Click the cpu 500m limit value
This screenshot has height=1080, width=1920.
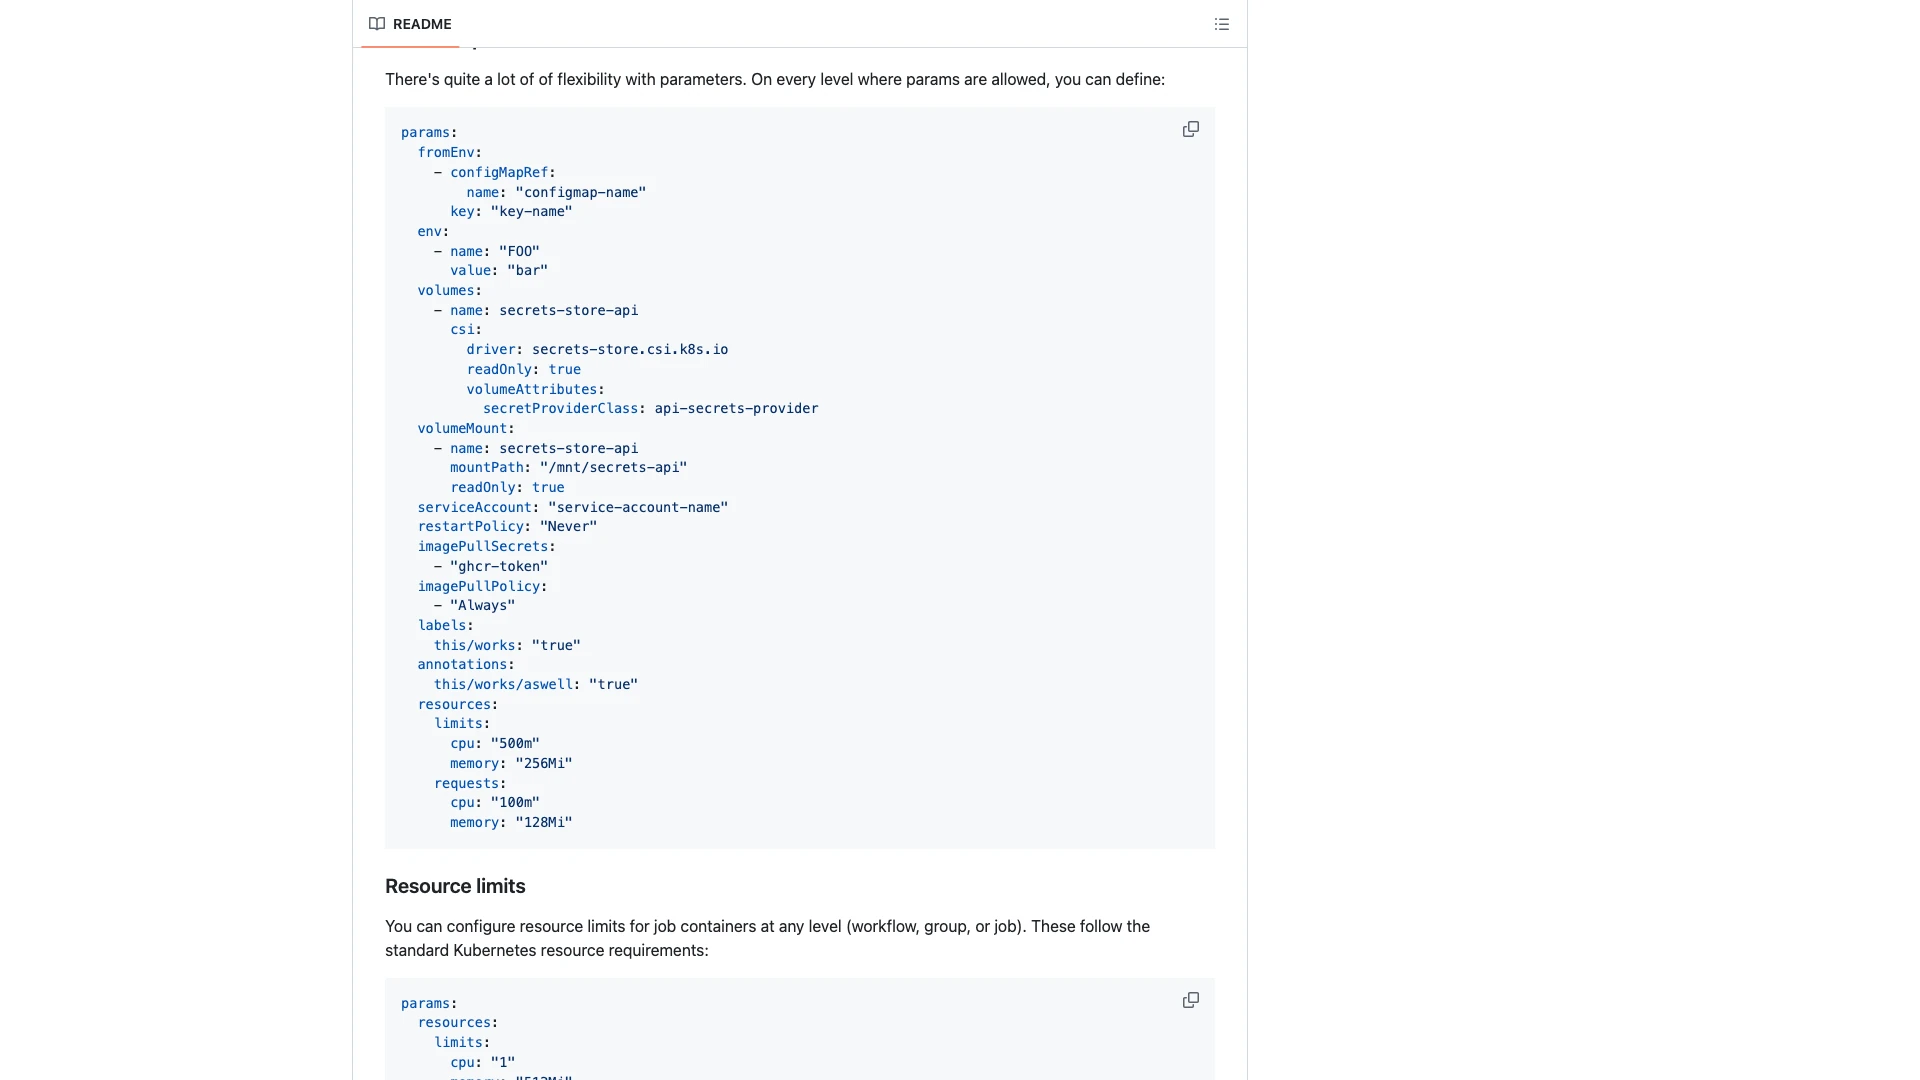tap(514, 743)
